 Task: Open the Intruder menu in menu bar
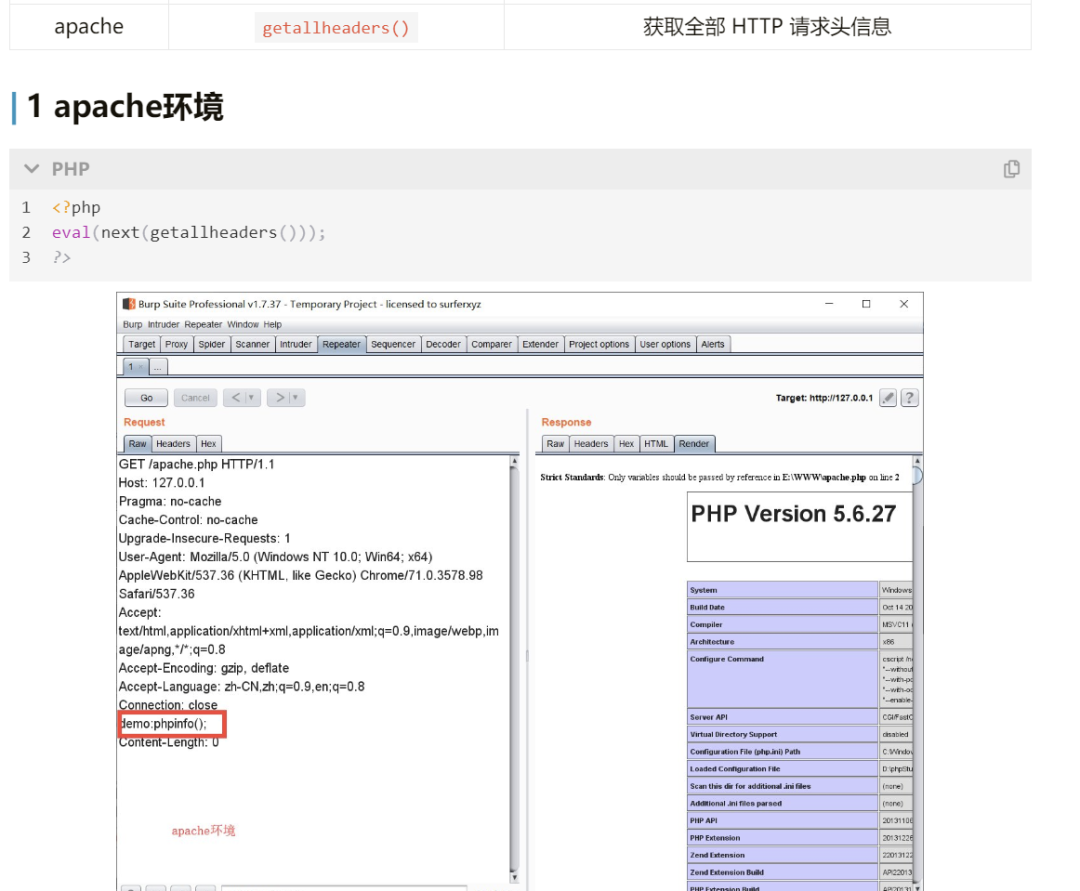coord(163,324)
